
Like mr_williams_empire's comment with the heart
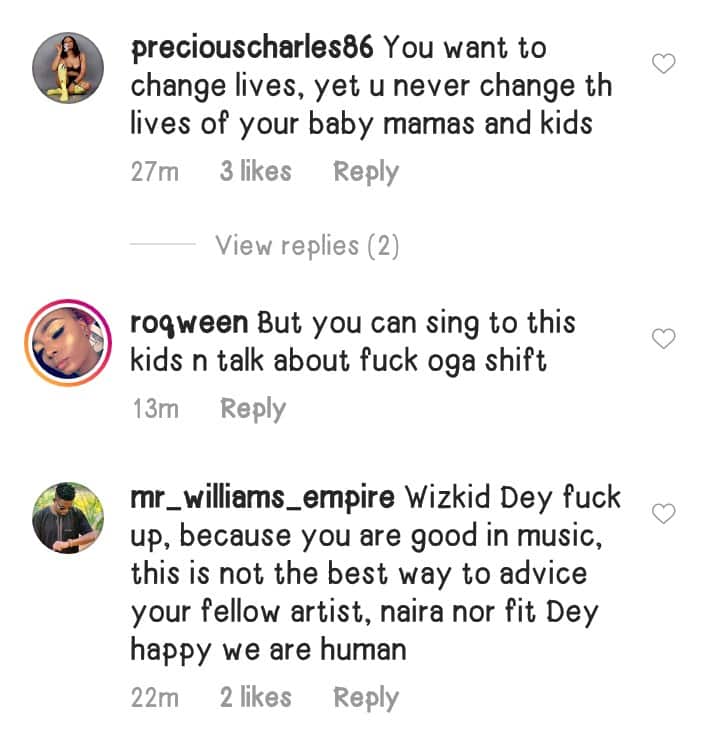pyautogui.click(x=663, y=514)
